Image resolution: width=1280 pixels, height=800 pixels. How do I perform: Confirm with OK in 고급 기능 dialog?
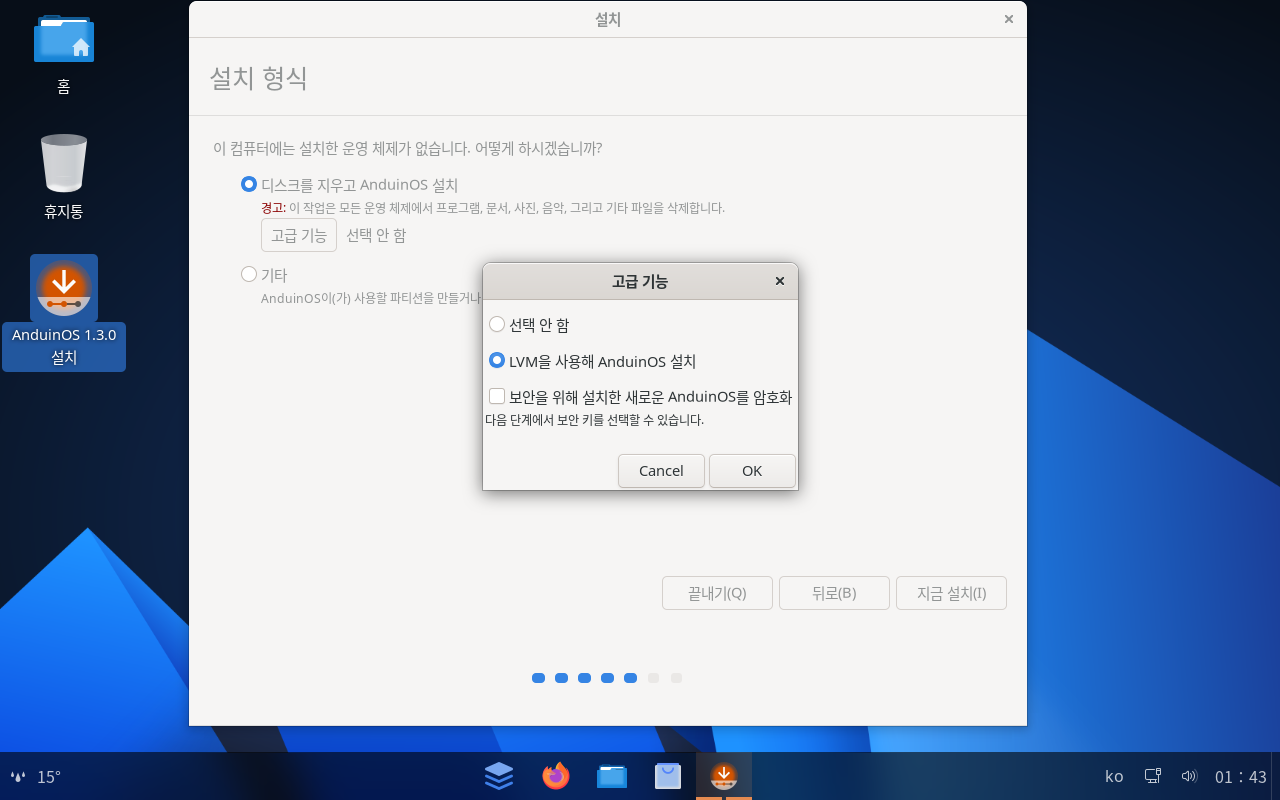click(752, 471)
